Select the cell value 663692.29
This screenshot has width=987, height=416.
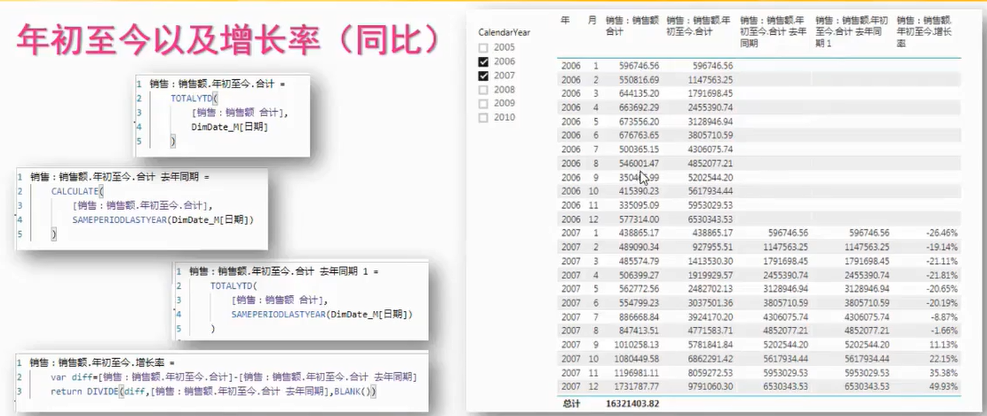tap(638, 108)
